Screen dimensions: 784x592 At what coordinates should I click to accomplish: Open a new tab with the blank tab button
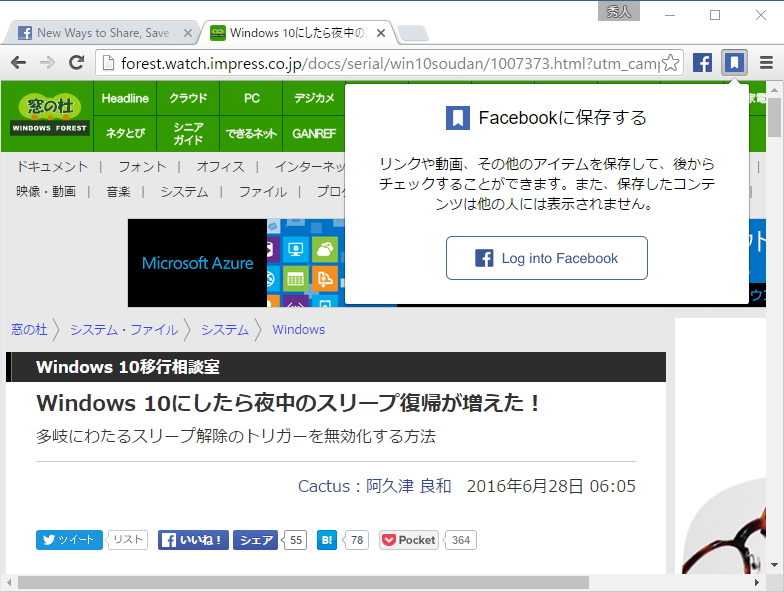coord(414,33)
